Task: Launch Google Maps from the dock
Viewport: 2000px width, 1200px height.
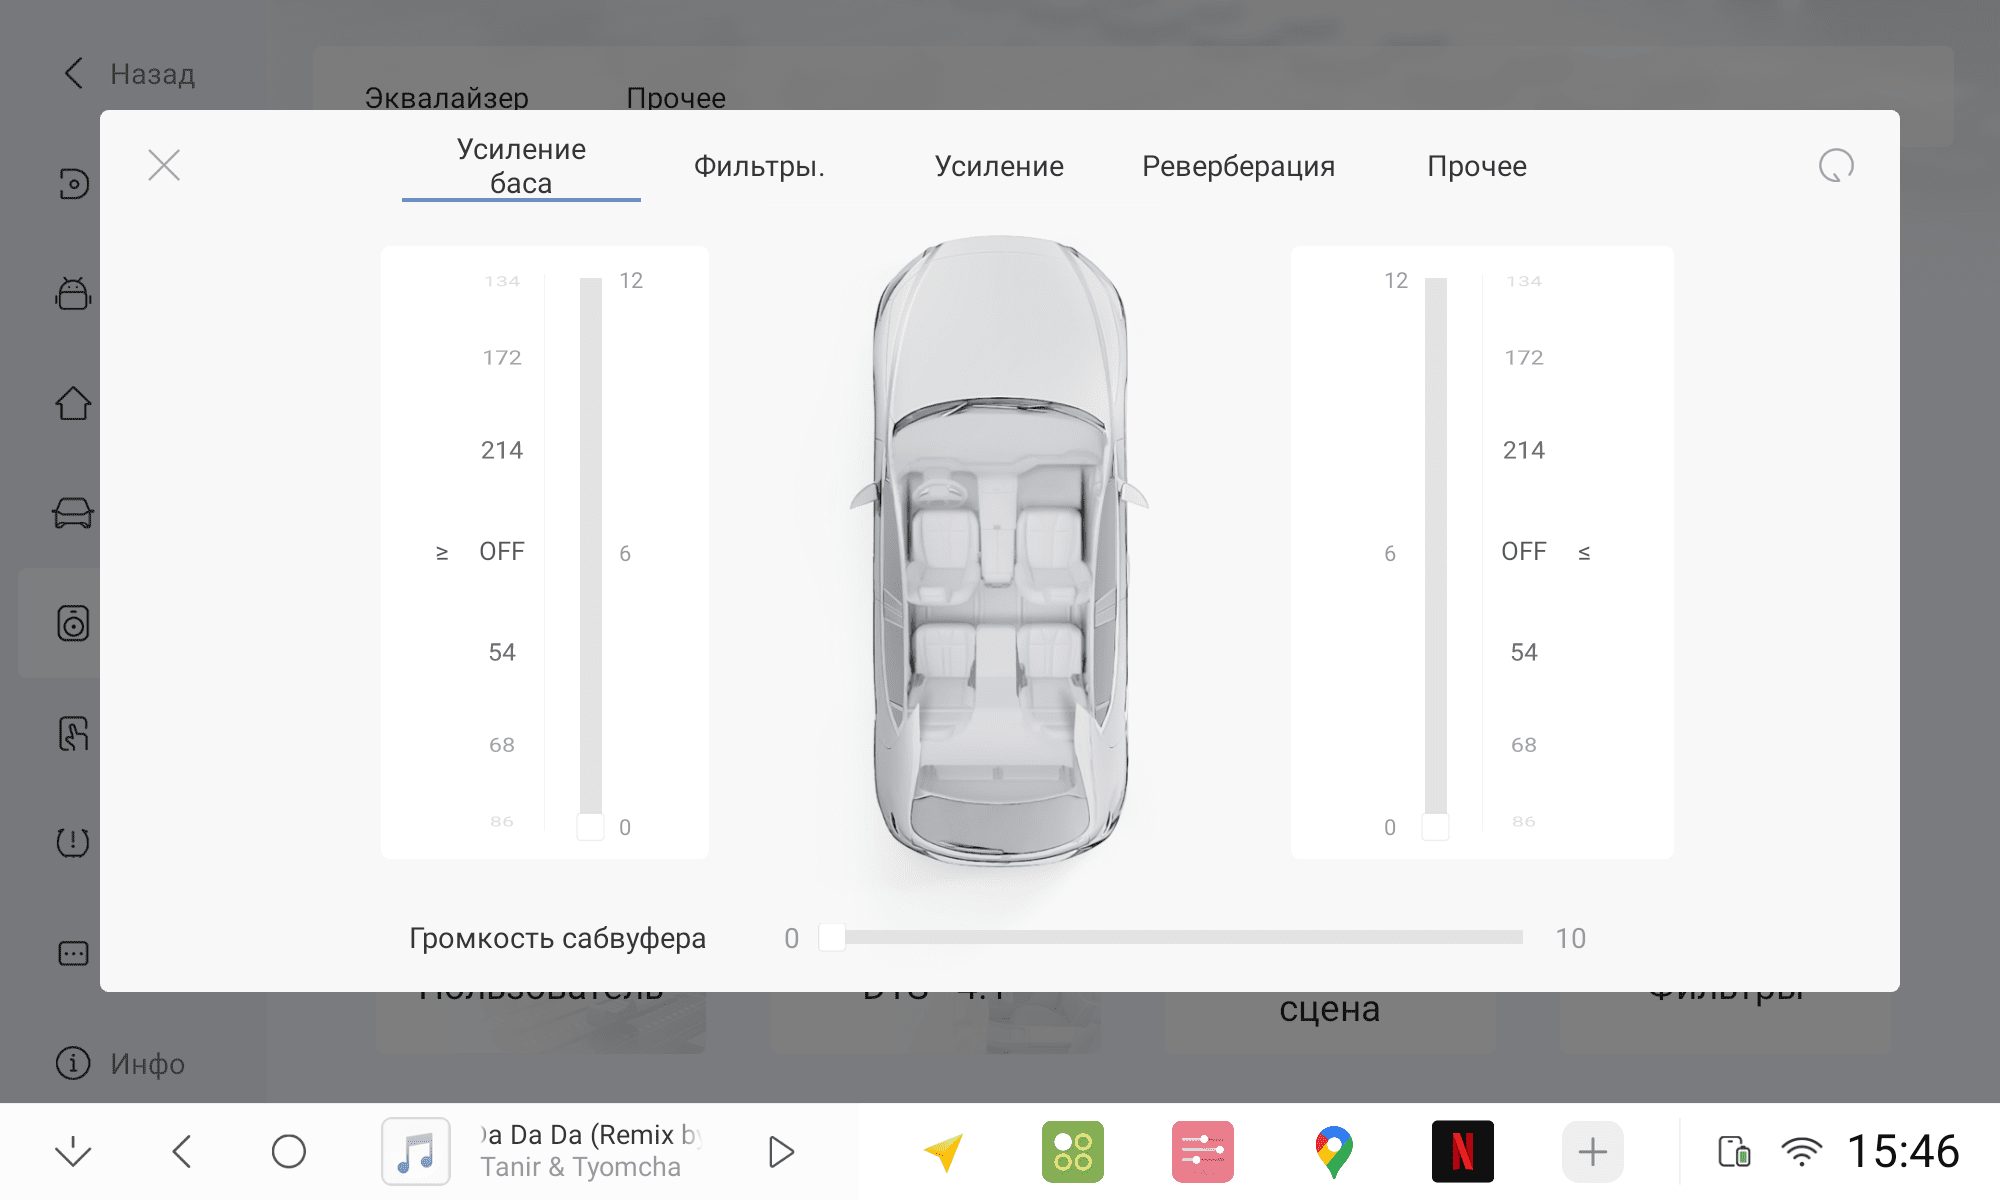Action: 1333,1151
